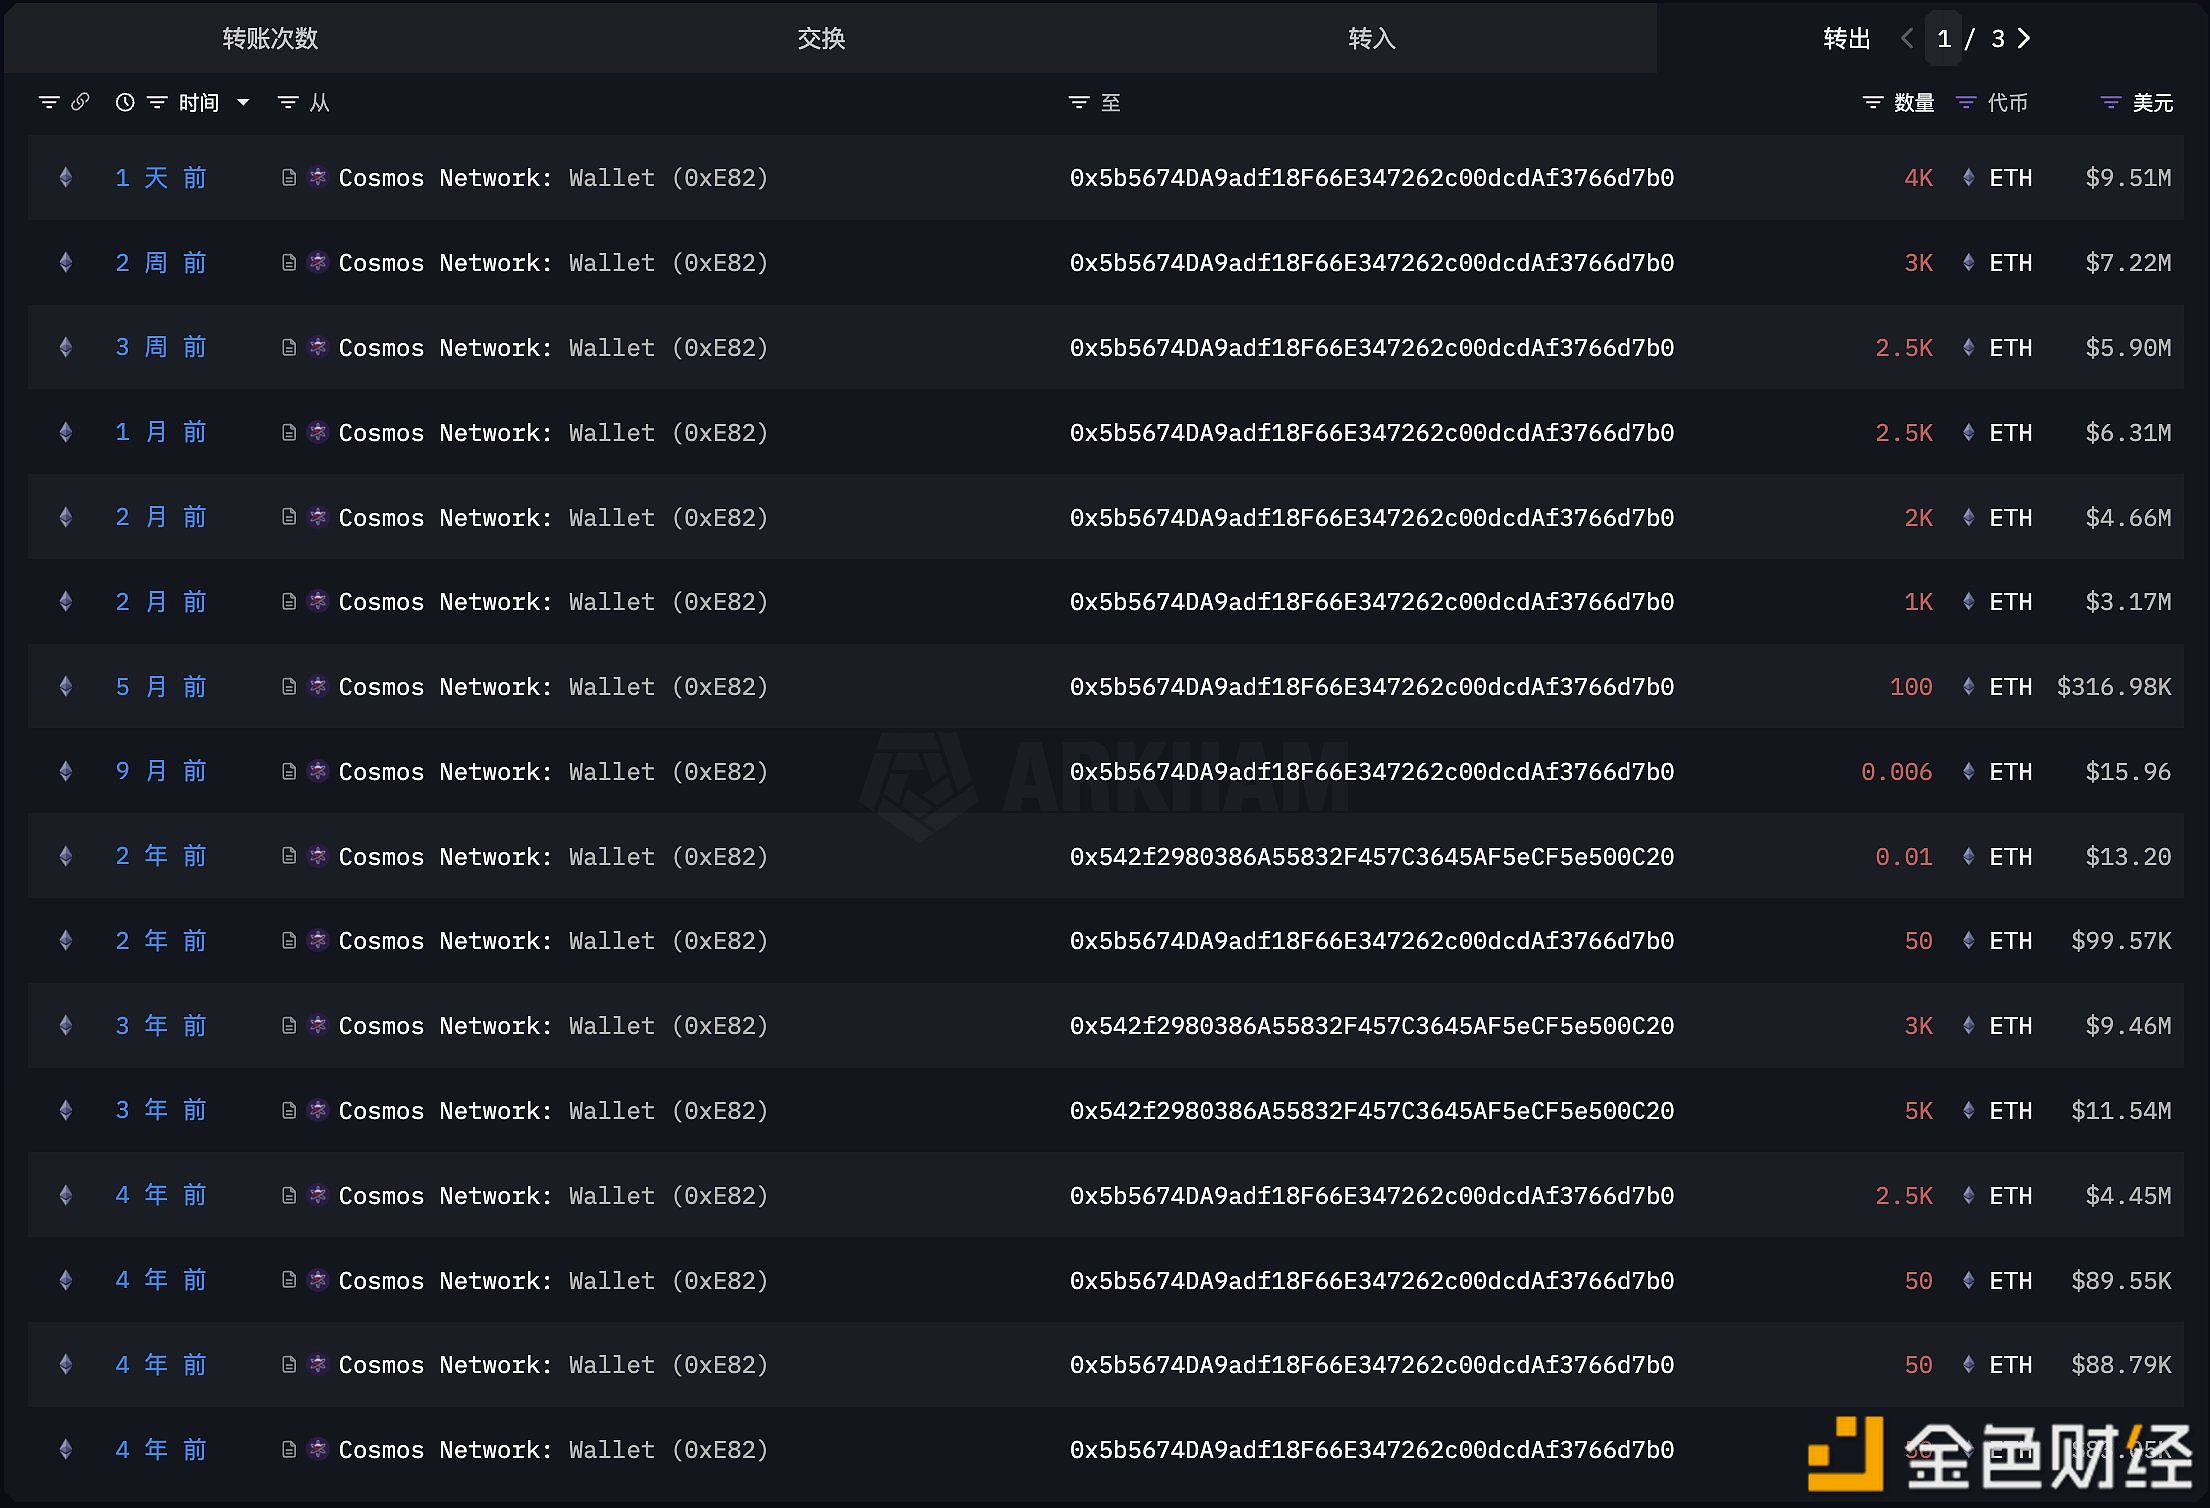Click Ethereum chain icon in $4.45M row
Screen dimensions: 2210x1508
pyautogui.click(x=66, y=1195)
